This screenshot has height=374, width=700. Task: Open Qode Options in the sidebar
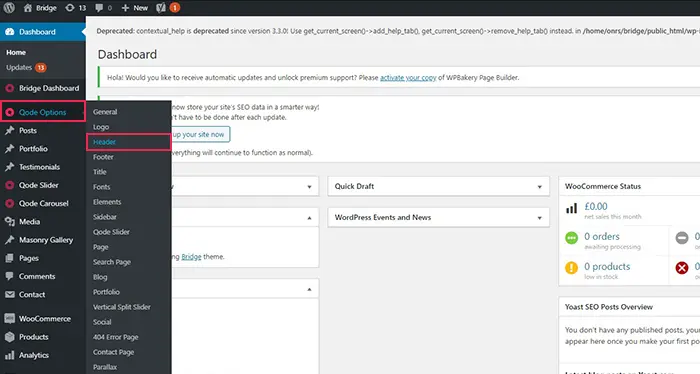(x=43, y=112)
